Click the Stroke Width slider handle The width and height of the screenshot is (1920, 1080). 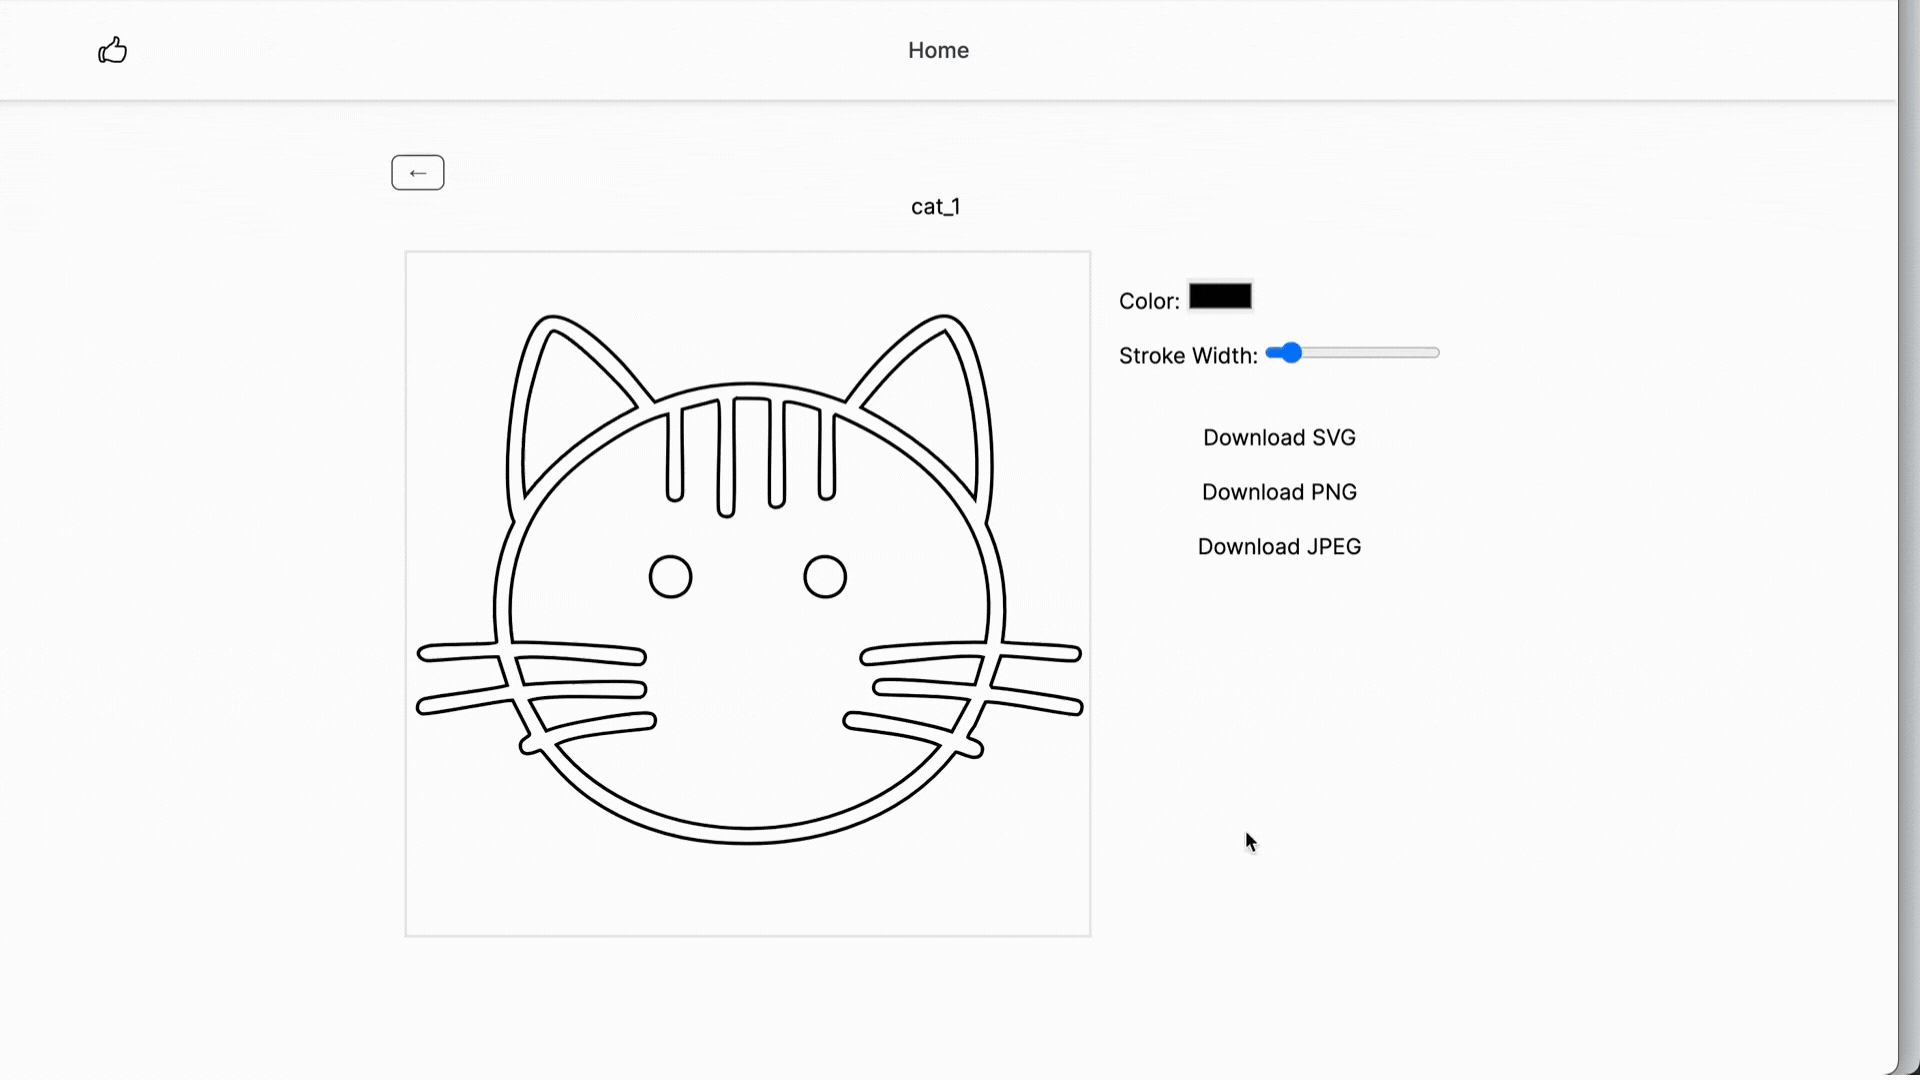pyautogui.click(x=1291, y=353)
